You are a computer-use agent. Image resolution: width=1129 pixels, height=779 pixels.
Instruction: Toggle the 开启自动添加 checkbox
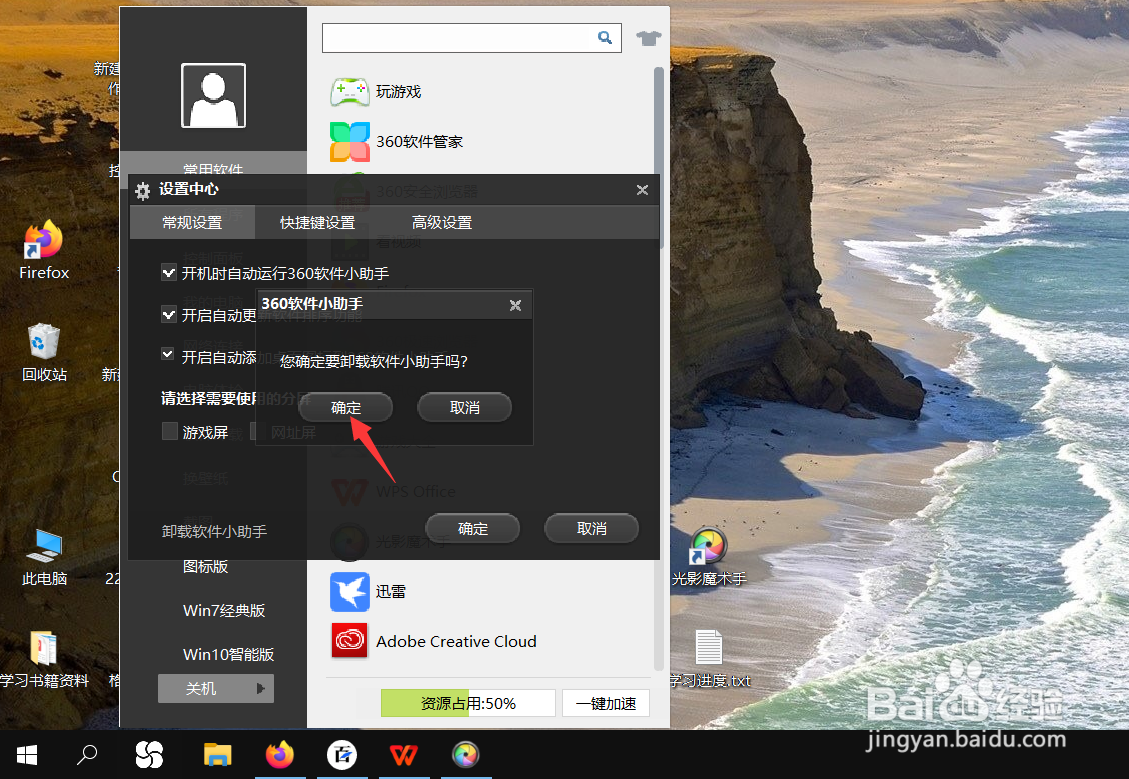(168, 355)
